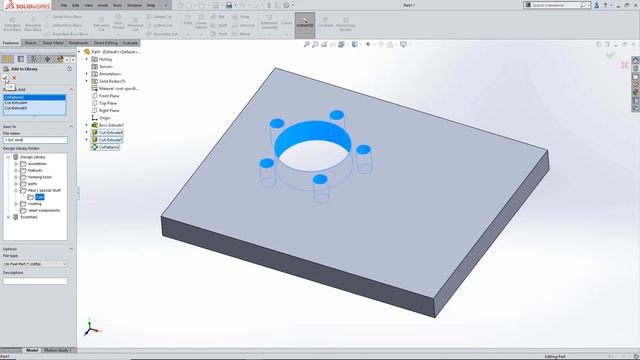Click Extruded Cut ribbon tool
Viewport: 640px width, 360px height.
click(101, 24)
